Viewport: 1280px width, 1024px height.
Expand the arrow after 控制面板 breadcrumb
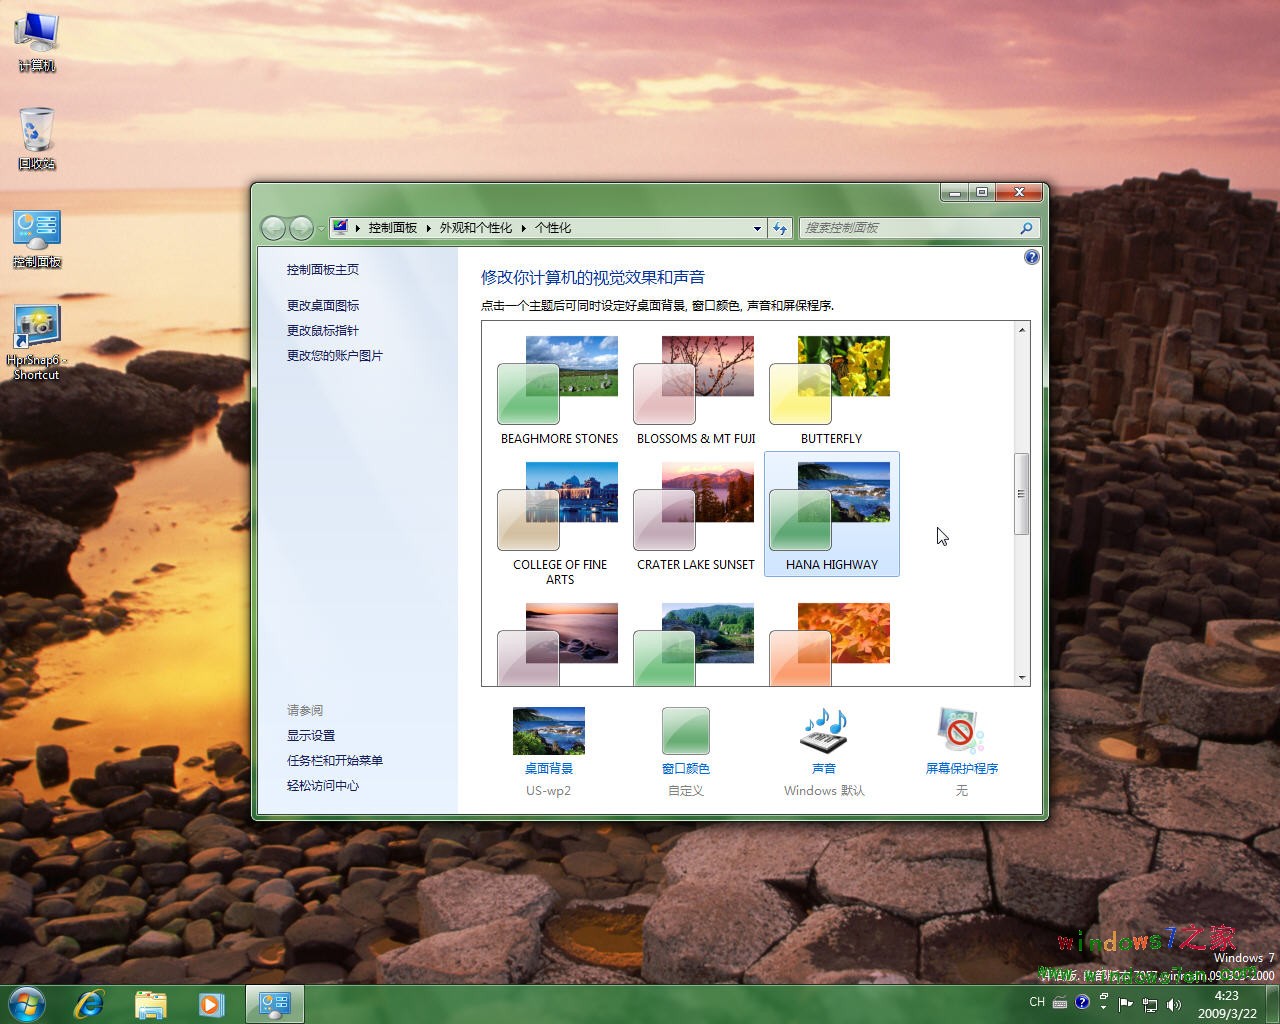tap(428, 228)
